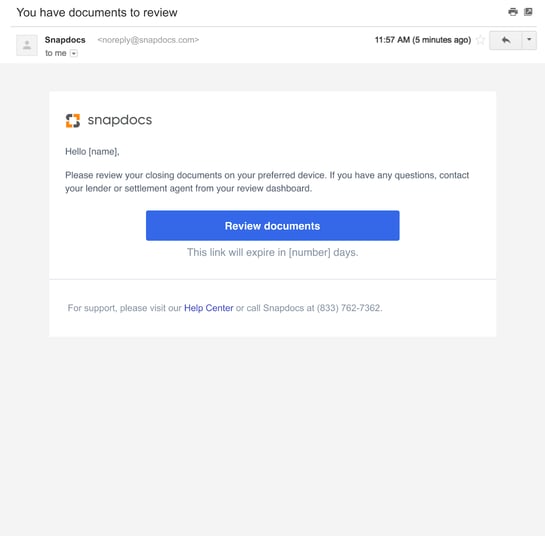
Task: Click the snapdocs wordmark text
Action: coord(120,120)
